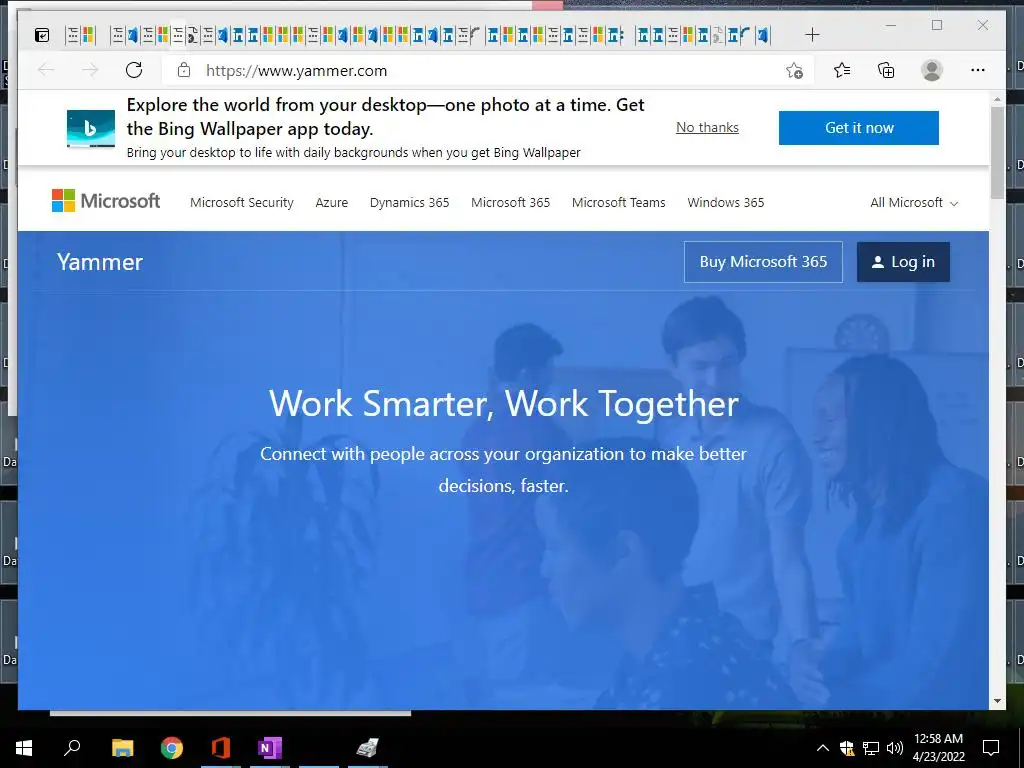This screenshot has height=768, width=1024.
Task: Add this page to favorites
Action: 794,71
